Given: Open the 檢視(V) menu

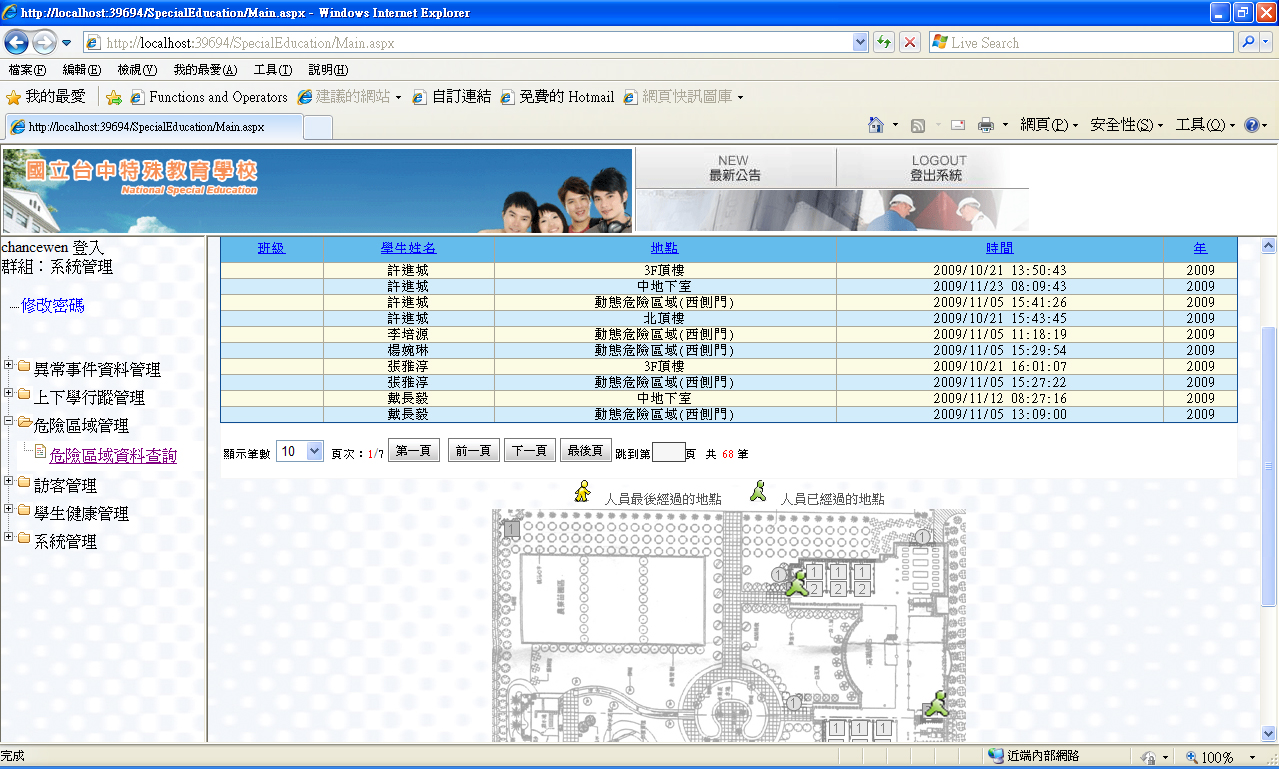Looking at the screenshot, I should (137, 70).
